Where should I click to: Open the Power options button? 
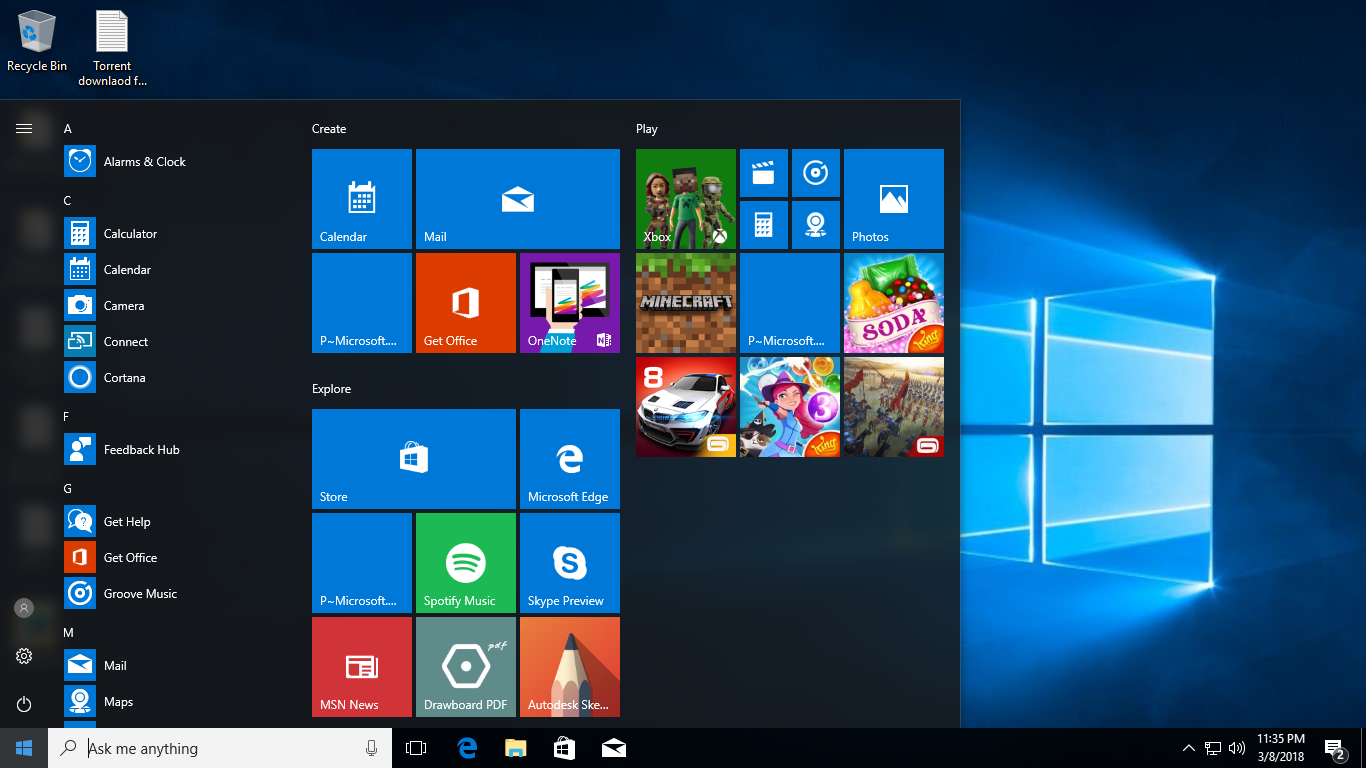24,704
